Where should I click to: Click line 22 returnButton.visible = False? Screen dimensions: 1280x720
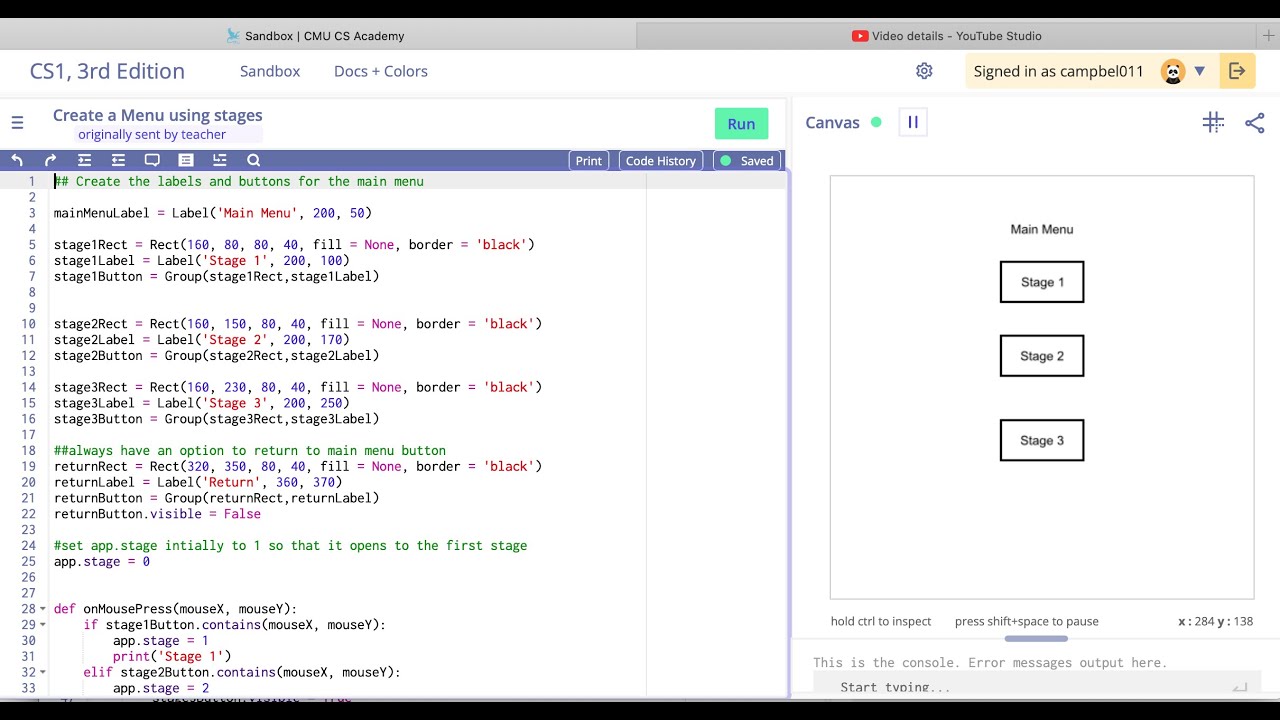click(x=157, y=514)
